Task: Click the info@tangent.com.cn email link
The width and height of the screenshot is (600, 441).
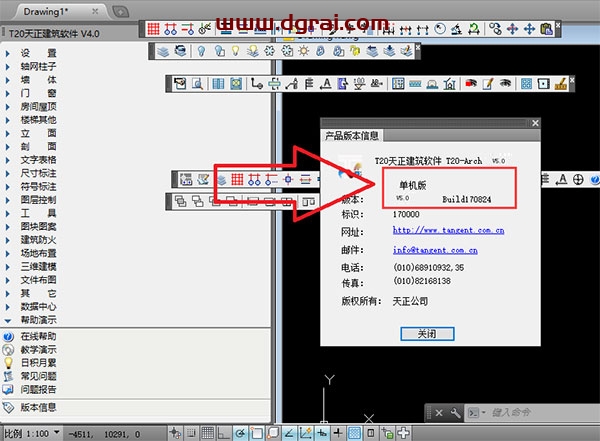Action: pos(446,249)
